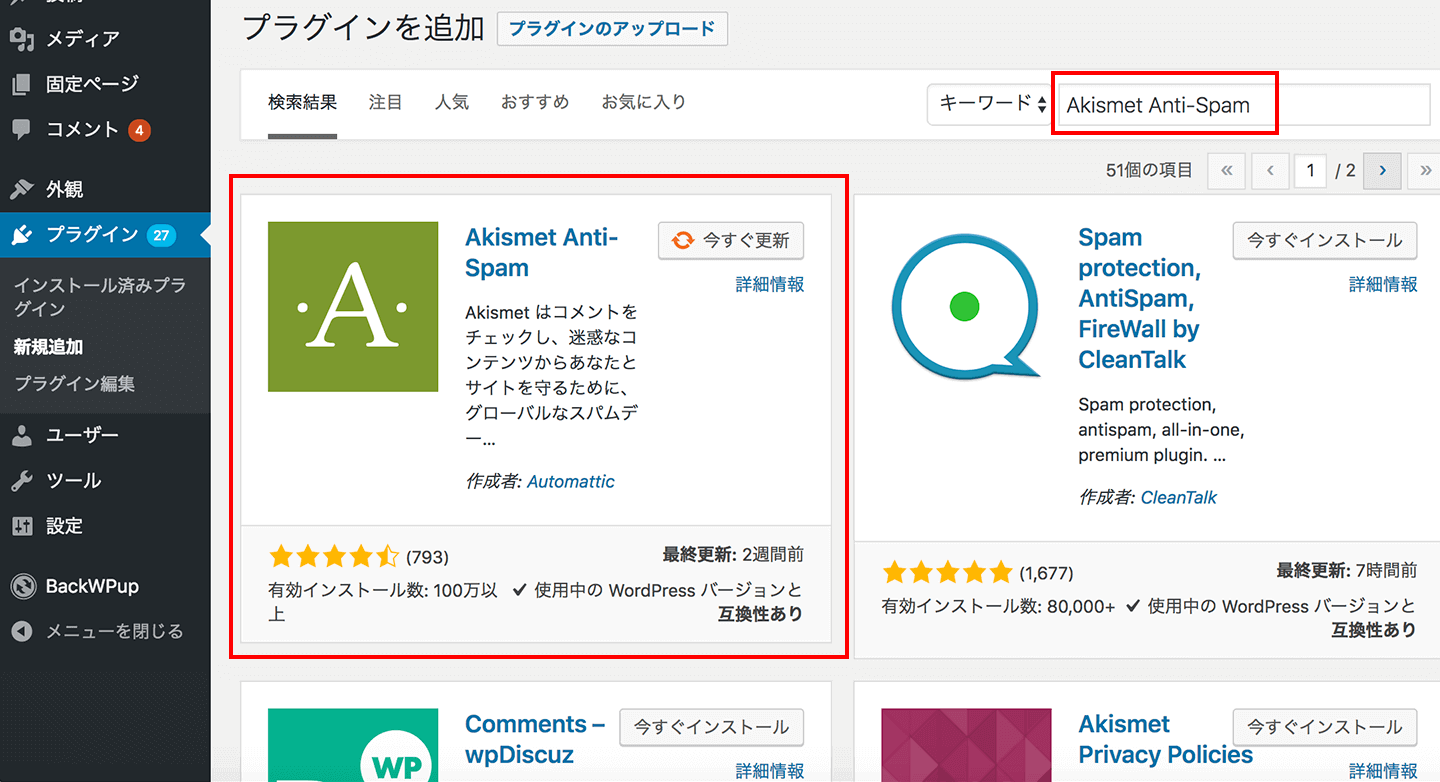The height and width of the screenshot is (782, 1440).
Task: Click the Akismet Privacy Policies magenta logo
Action: coord(966,745)
